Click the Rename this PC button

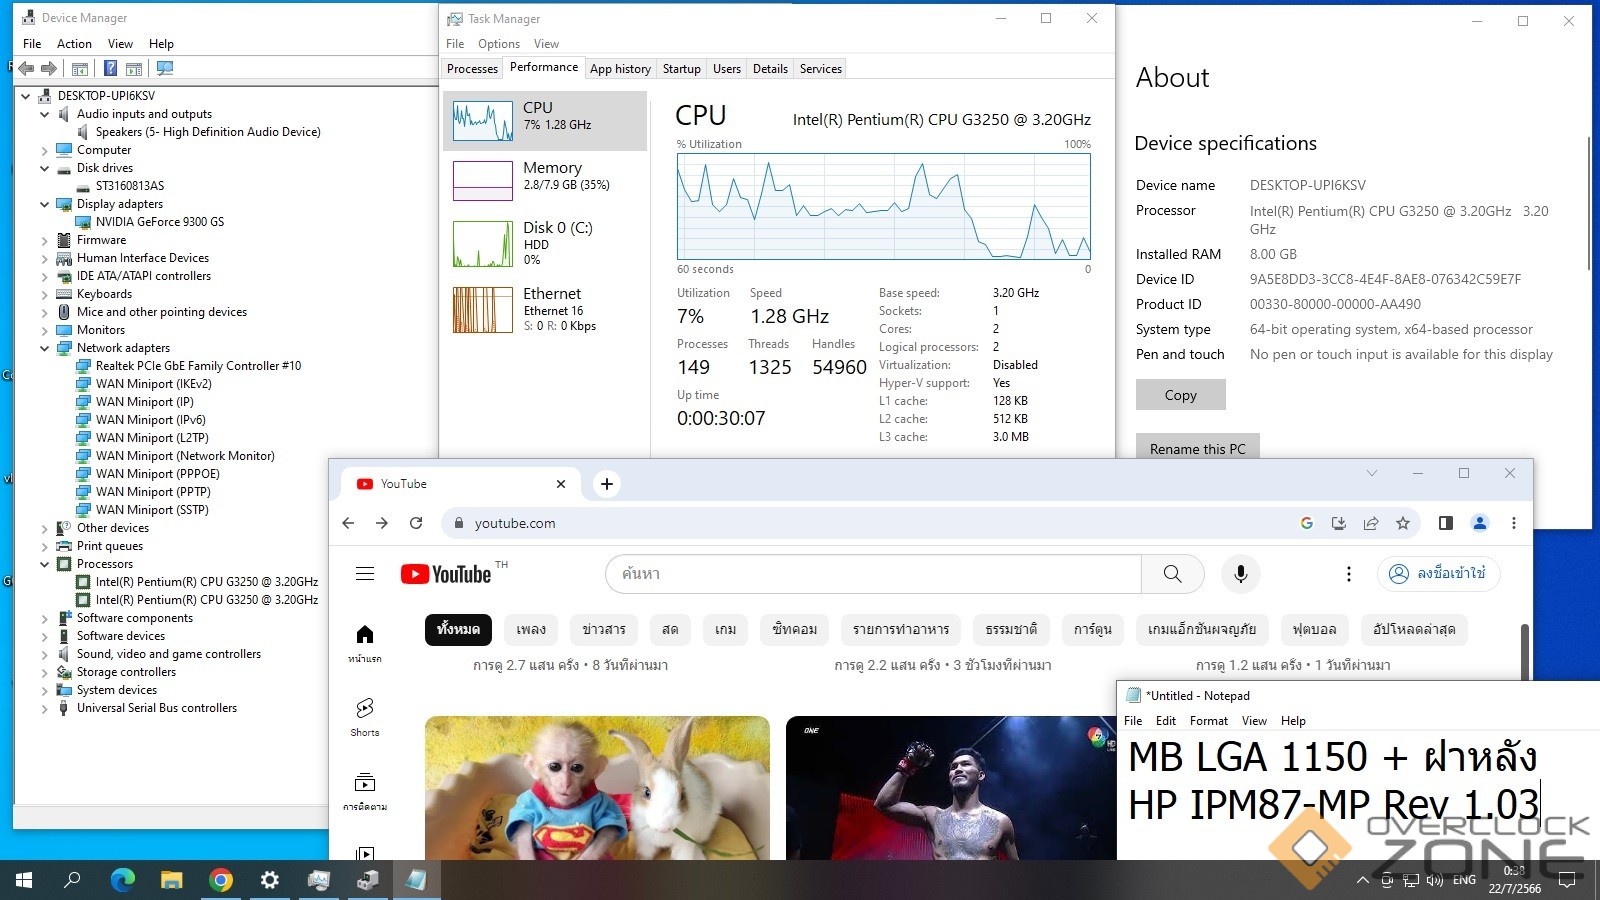[x=1197, y=448]
